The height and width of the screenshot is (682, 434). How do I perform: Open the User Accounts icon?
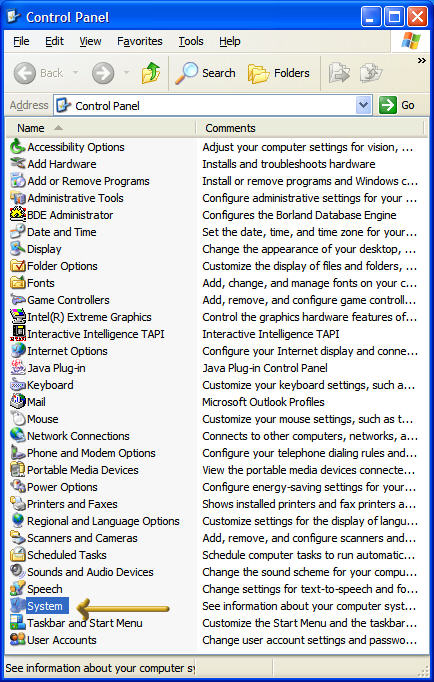point(18,639)
